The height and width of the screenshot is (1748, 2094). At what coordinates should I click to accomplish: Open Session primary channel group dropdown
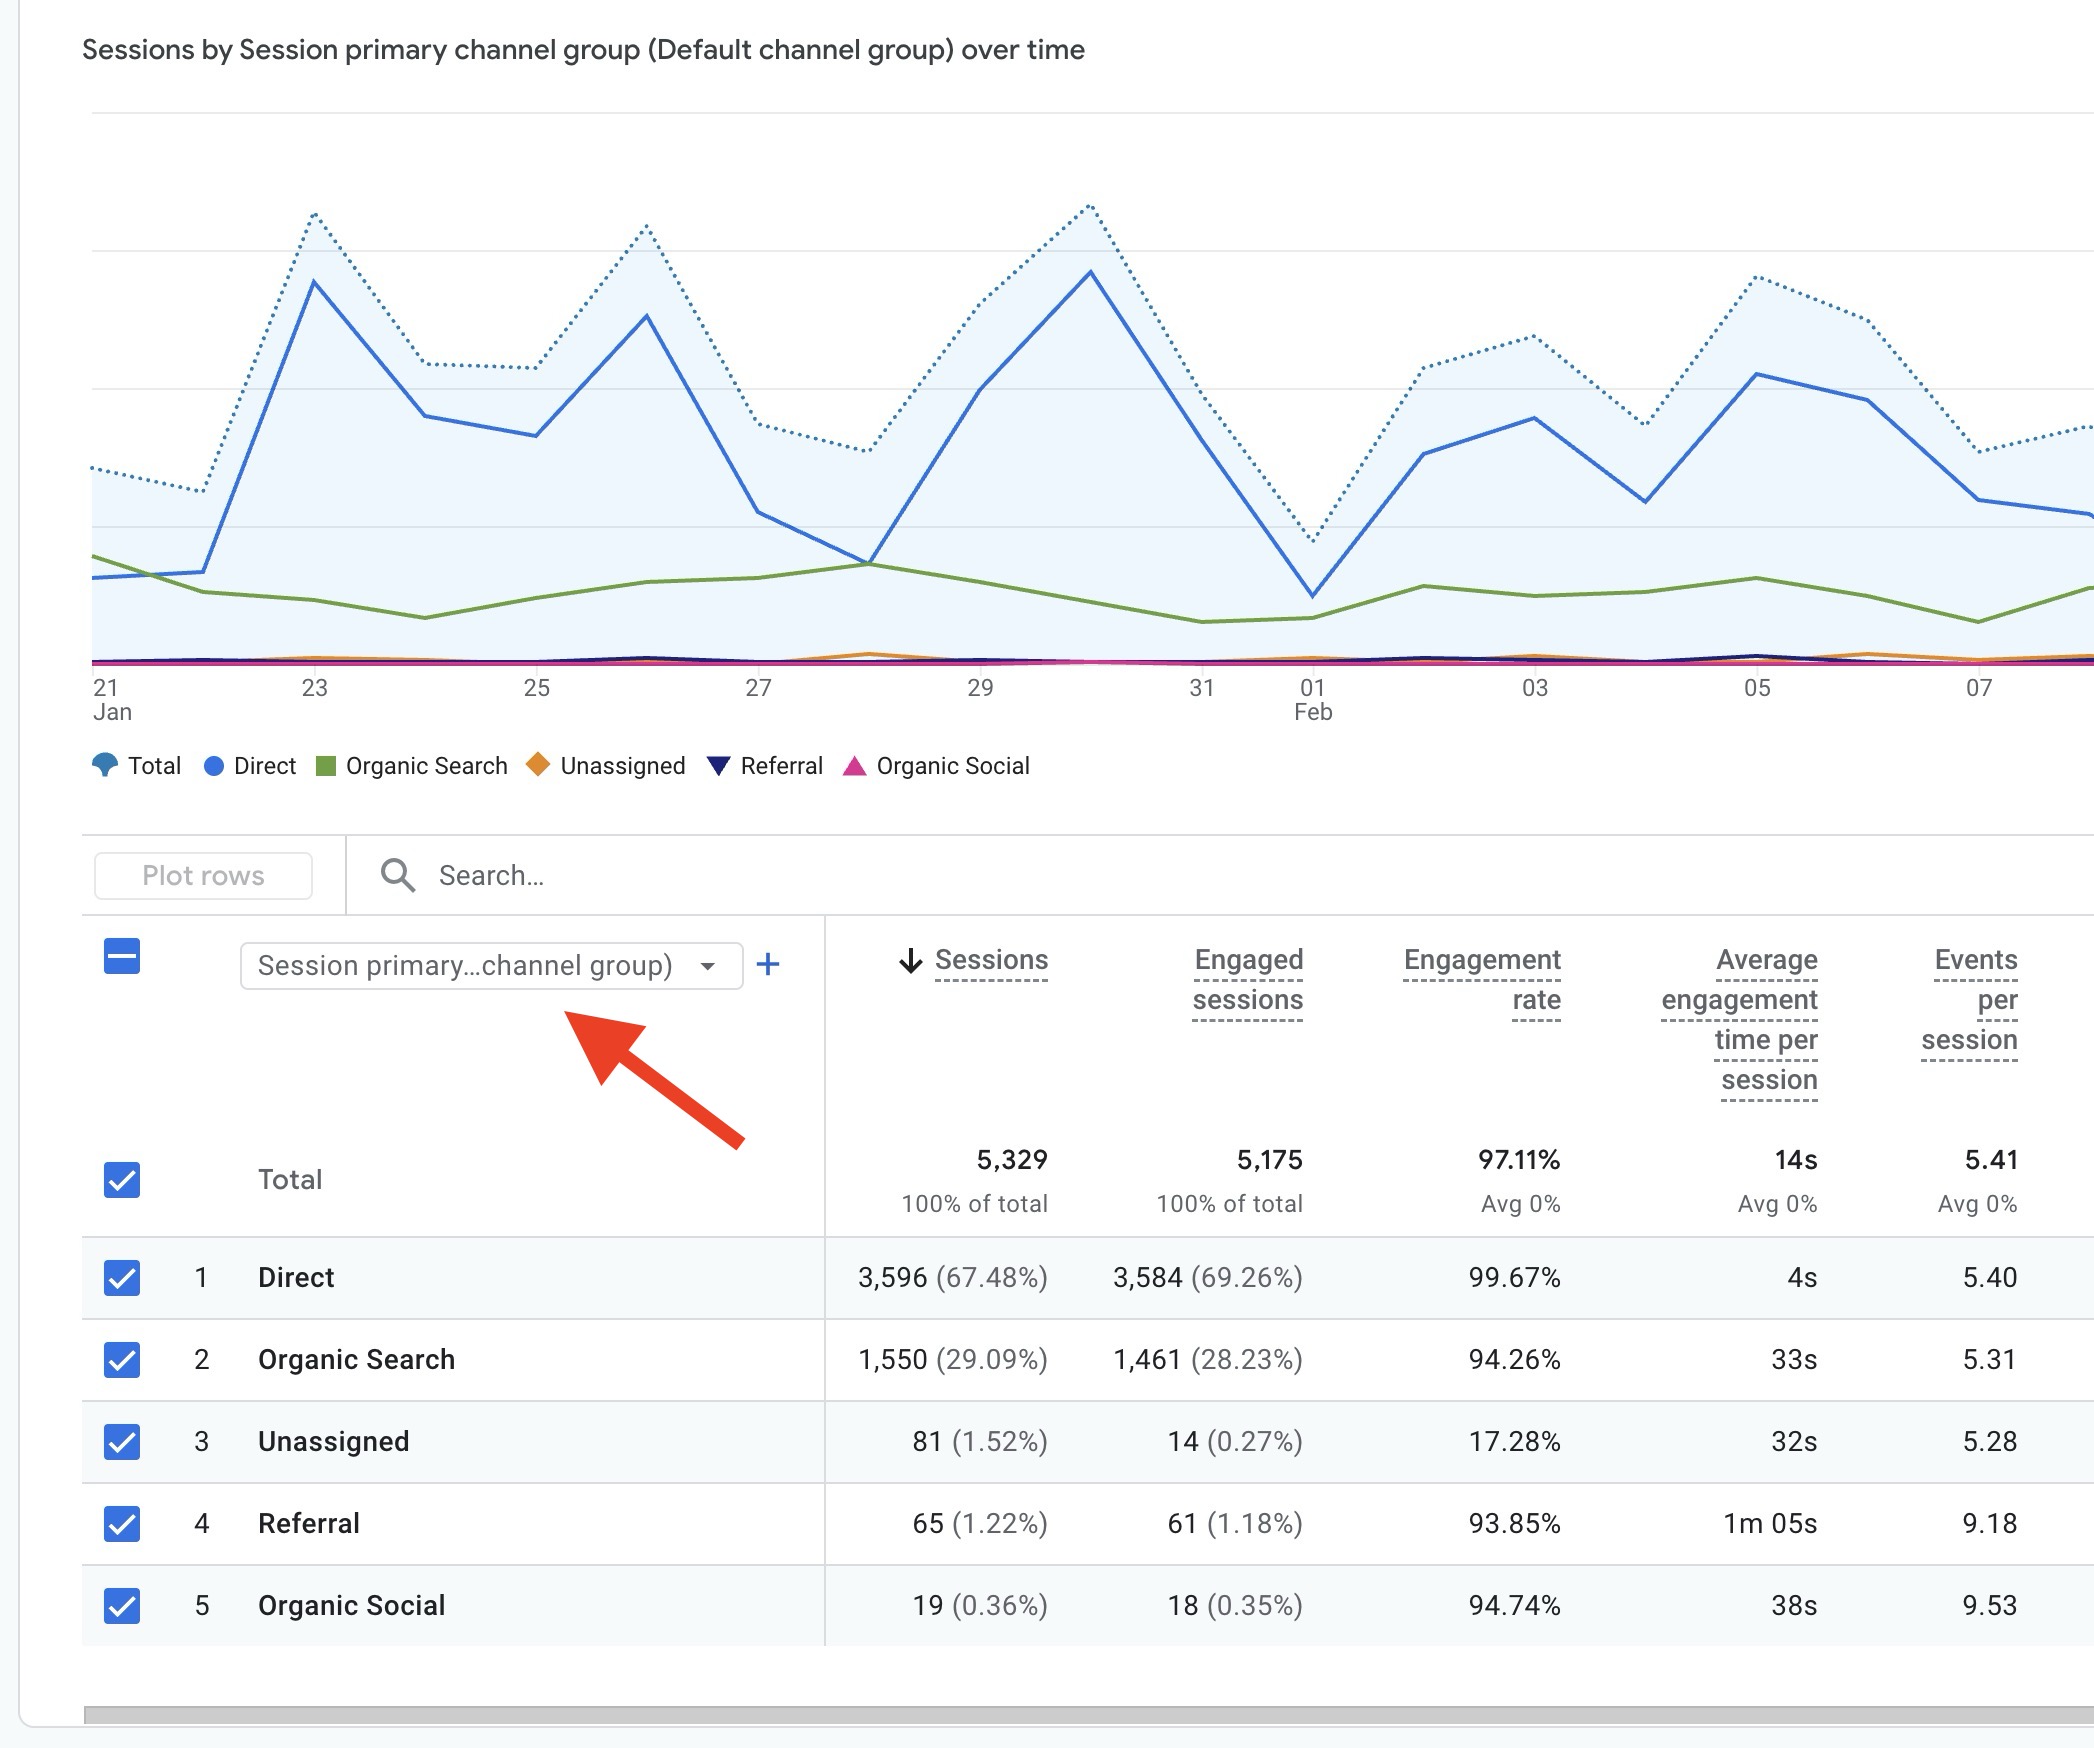(x=490, y=966)
